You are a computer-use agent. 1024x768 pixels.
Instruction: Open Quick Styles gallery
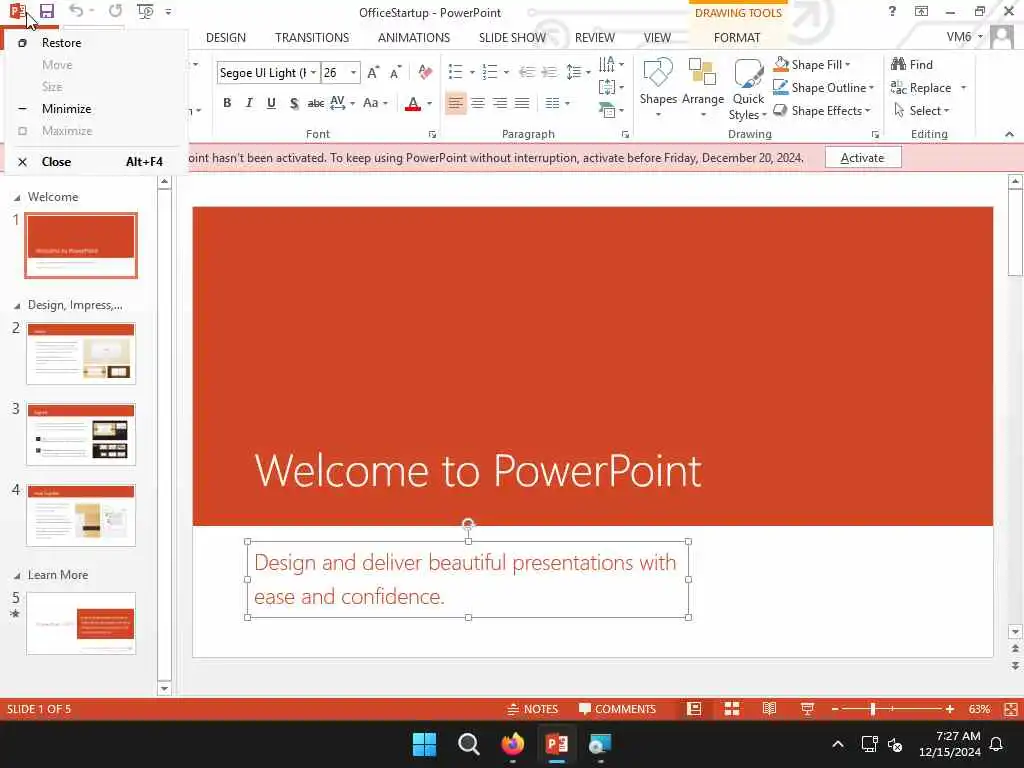point(748,89)
